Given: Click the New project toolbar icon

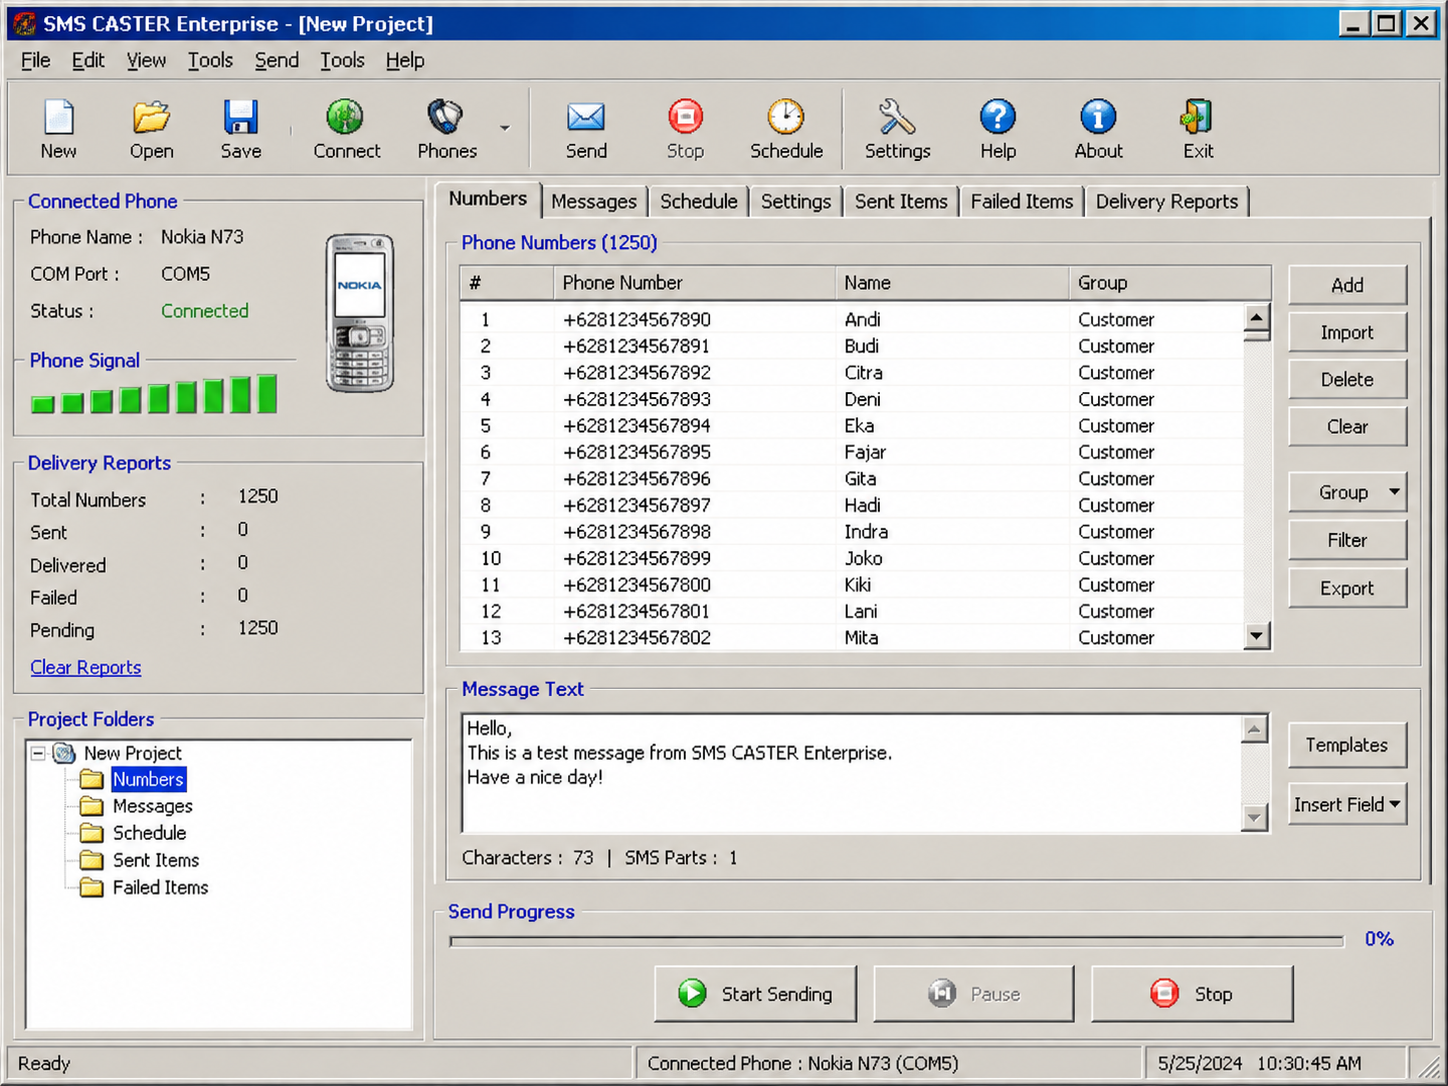Looking at the screenshot, I should [58, 129].
